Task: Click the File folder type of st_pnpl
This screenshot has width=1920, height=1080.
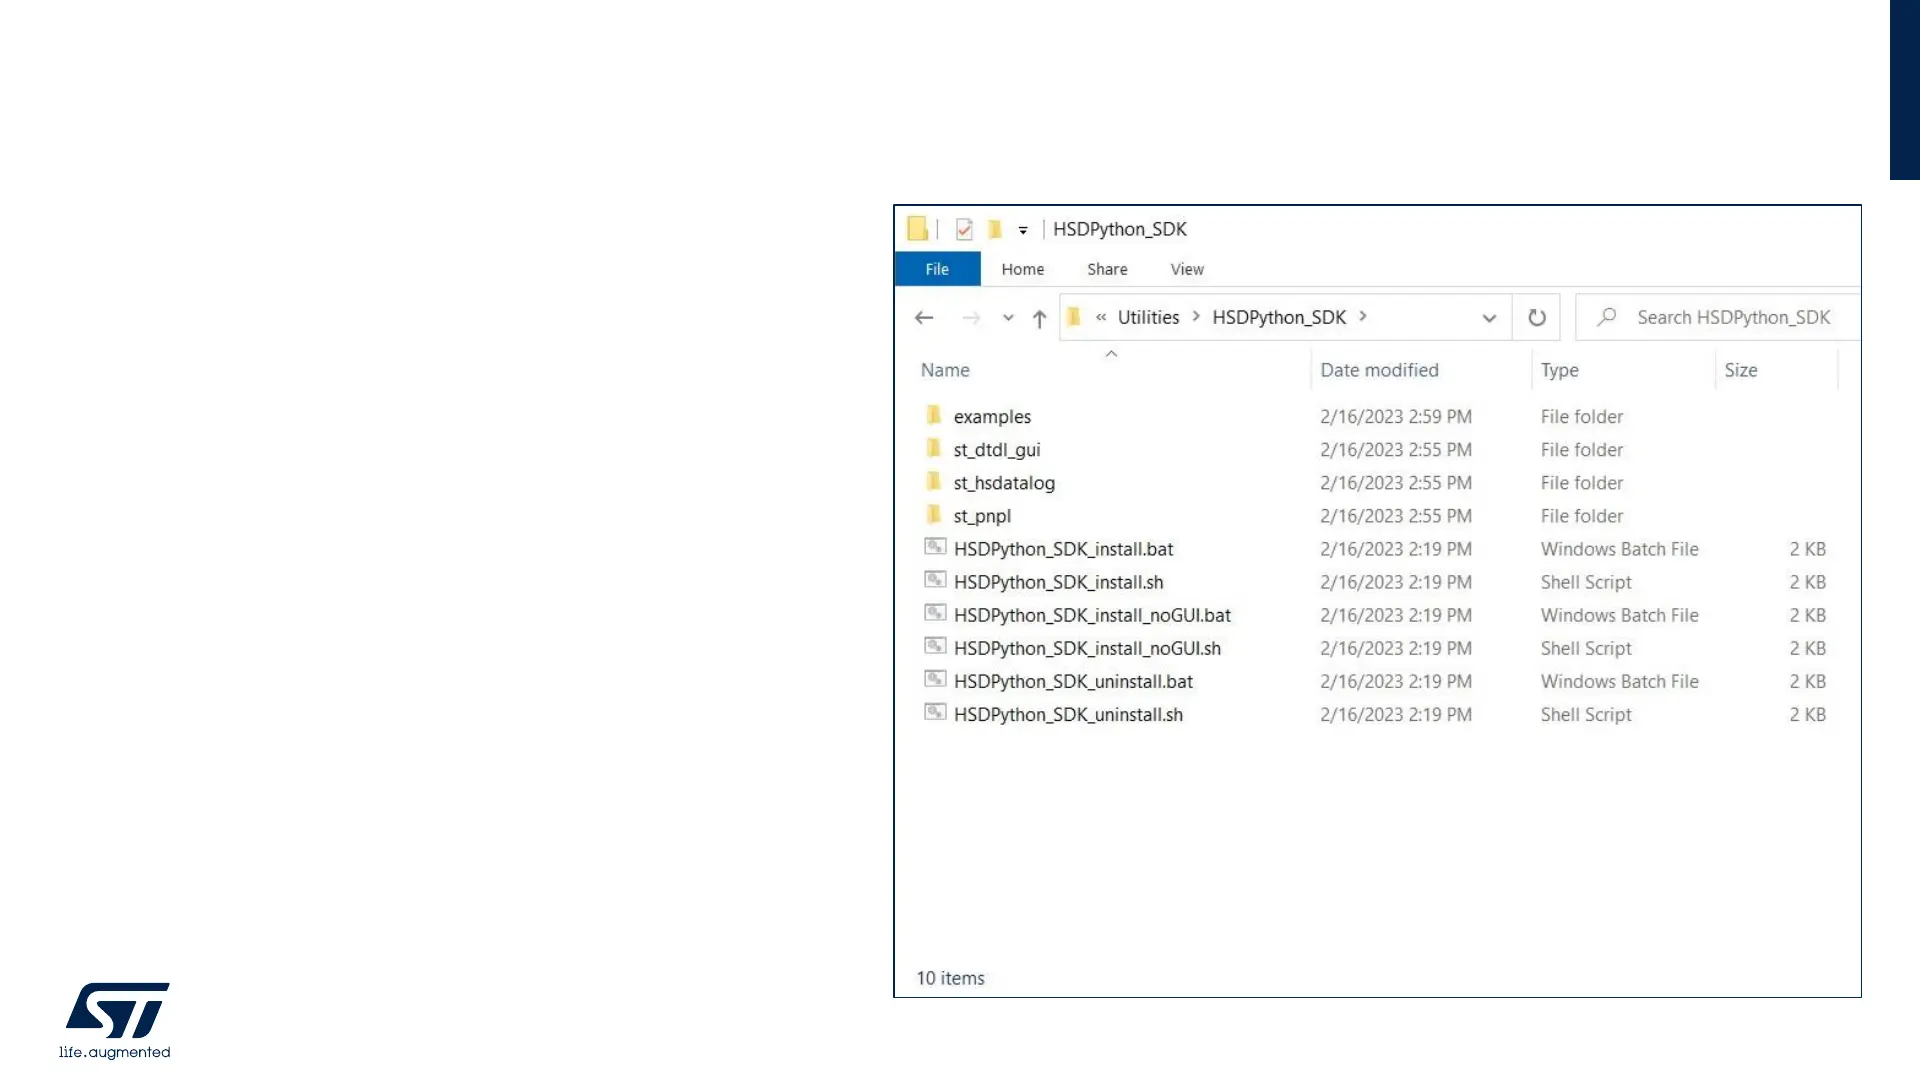Action: coord(1582,516)
